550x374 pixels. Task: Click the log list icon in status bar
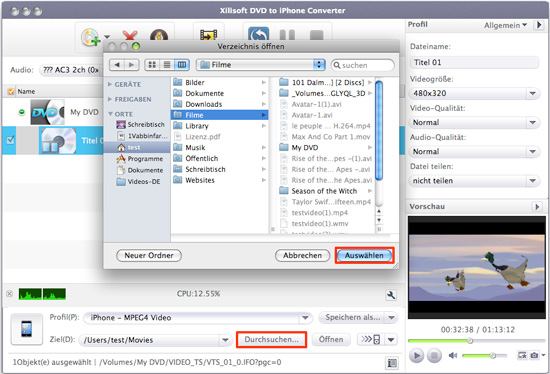point(392,362)
